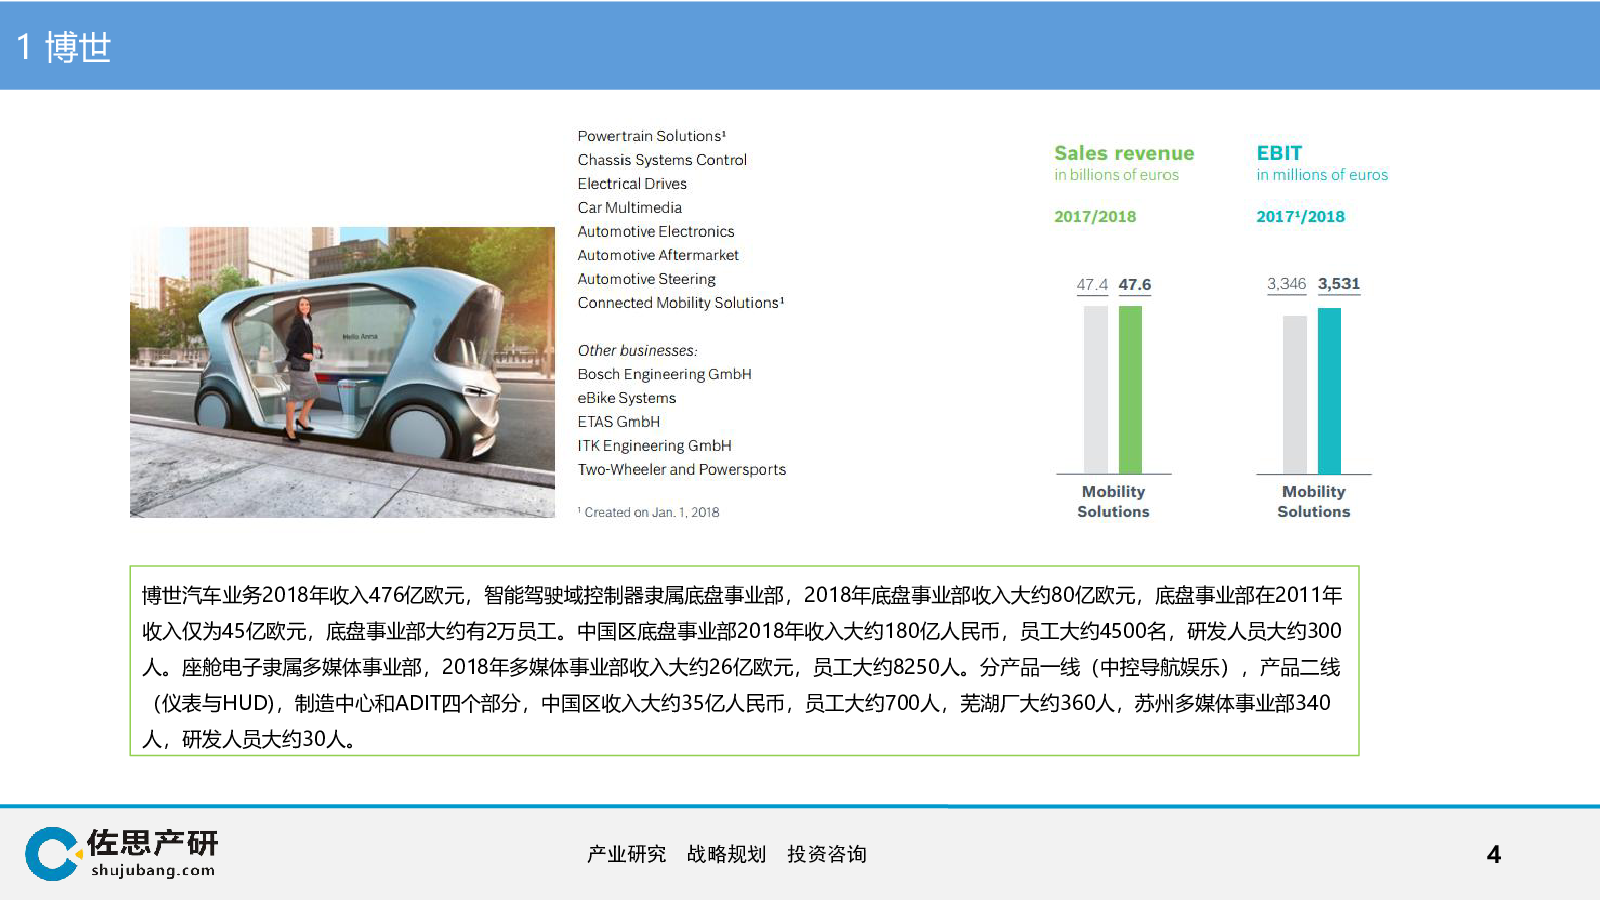Click the ETAS GmbH line
This screenshot has width=1600, height=900.
(x=619, y=422)
